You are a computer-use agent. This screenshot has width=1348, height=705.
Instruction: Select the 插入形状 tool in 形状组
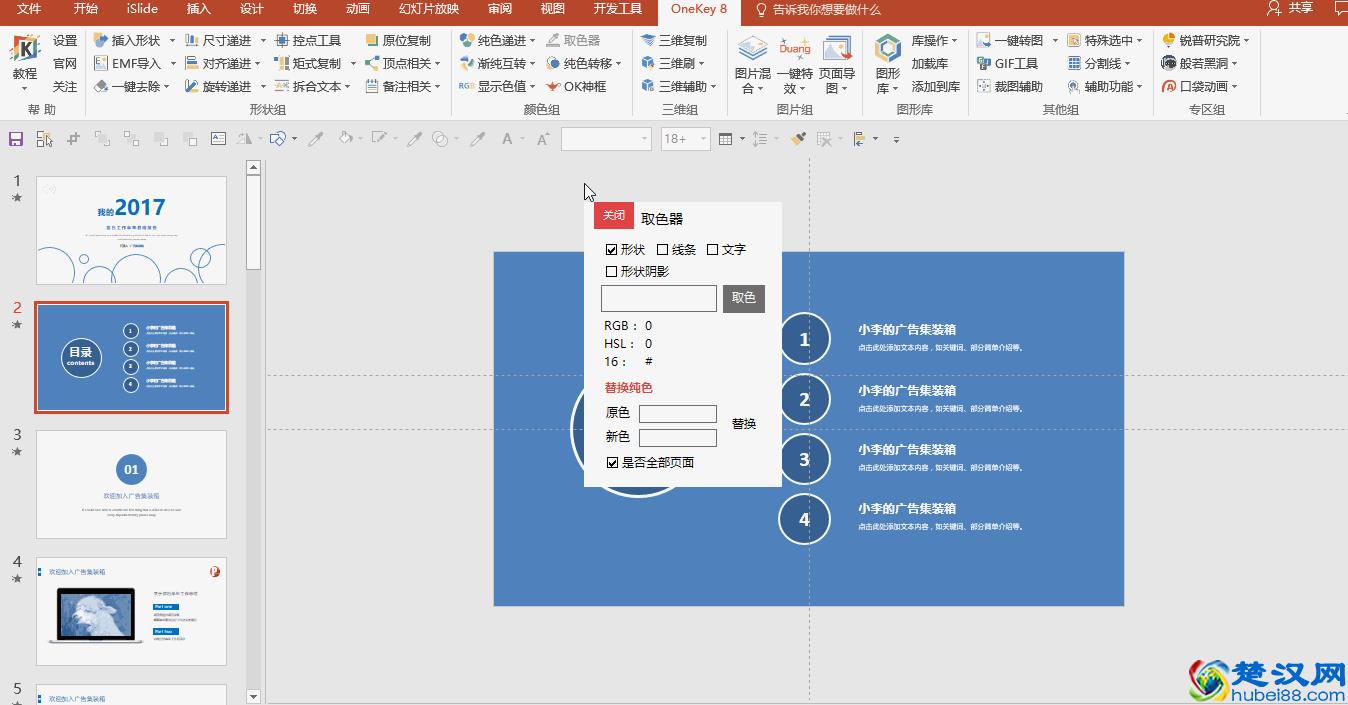pos(130,39)
